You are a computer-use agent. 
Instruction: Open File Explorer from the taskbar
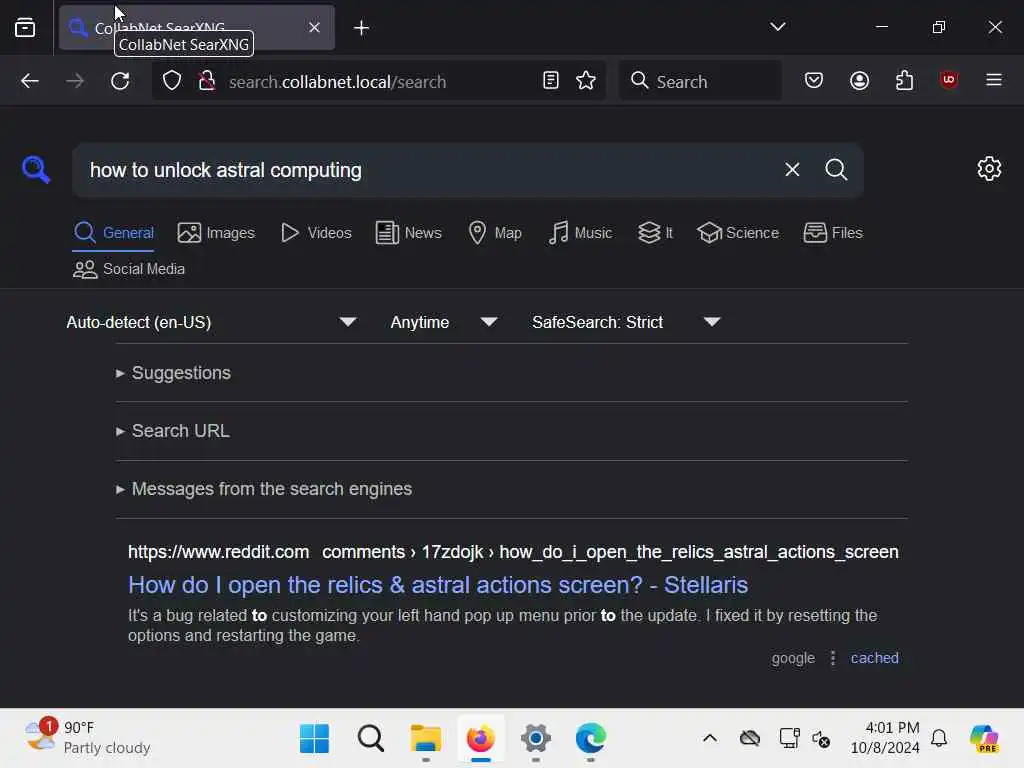point(426,739)
